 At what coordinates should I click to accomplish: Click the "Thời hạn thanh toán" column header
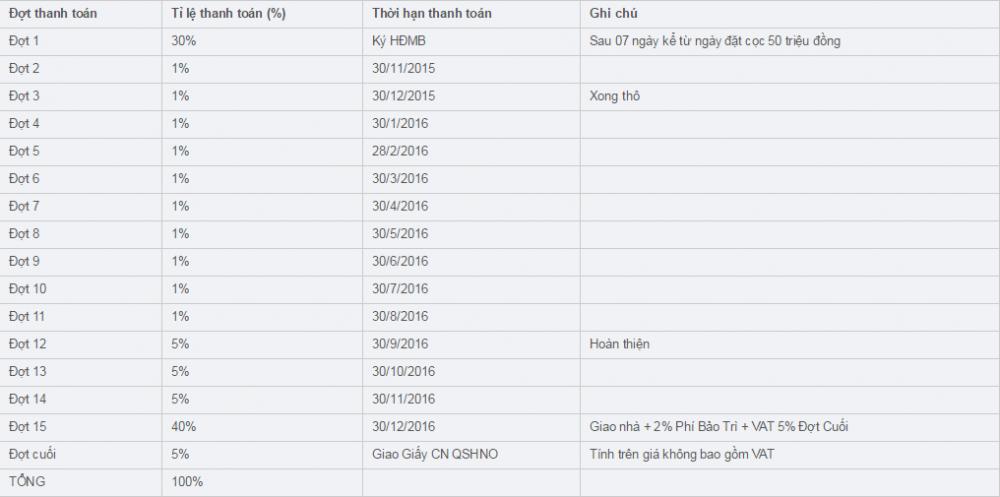point(430,14)
